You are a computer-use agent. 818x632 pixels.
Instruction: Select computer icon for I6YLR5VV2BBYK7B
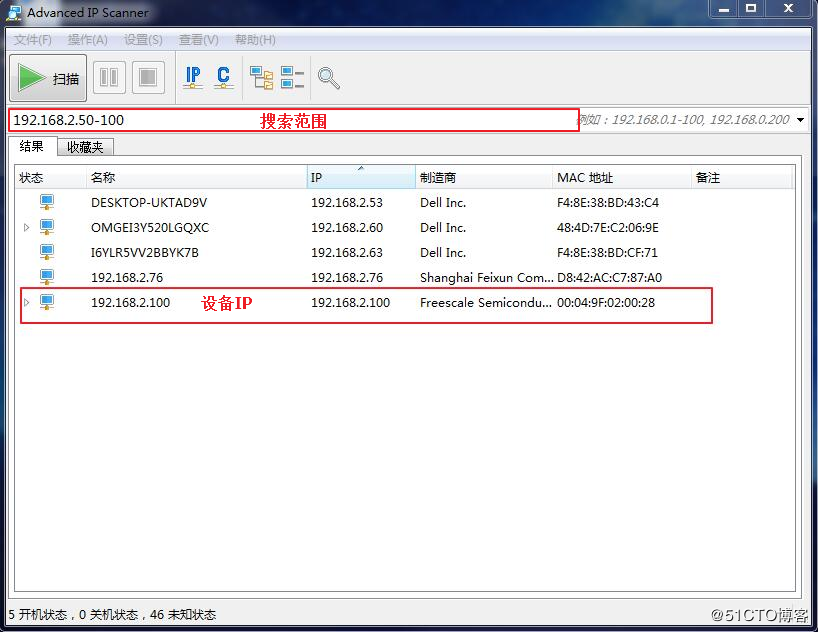47,252
